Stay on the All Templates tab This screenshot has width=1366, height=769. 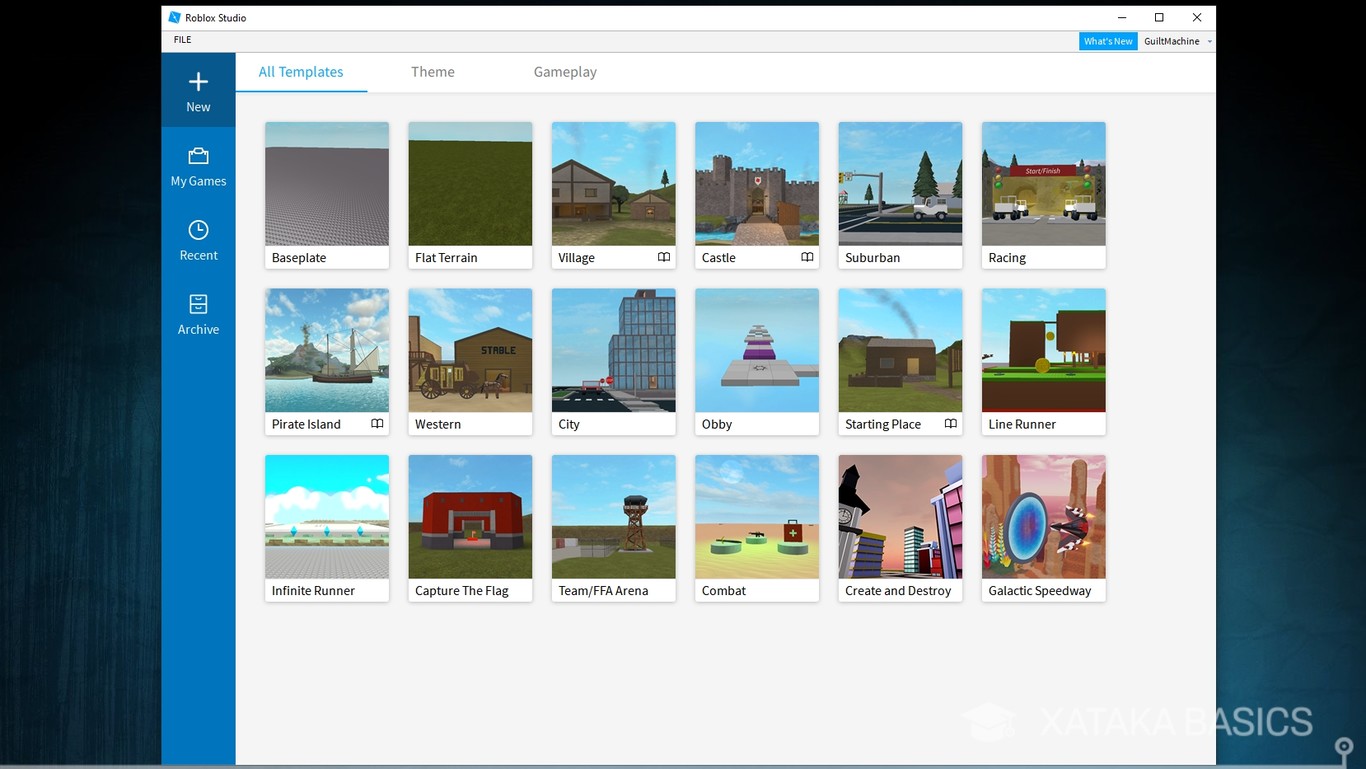click(x=300, y=71)
